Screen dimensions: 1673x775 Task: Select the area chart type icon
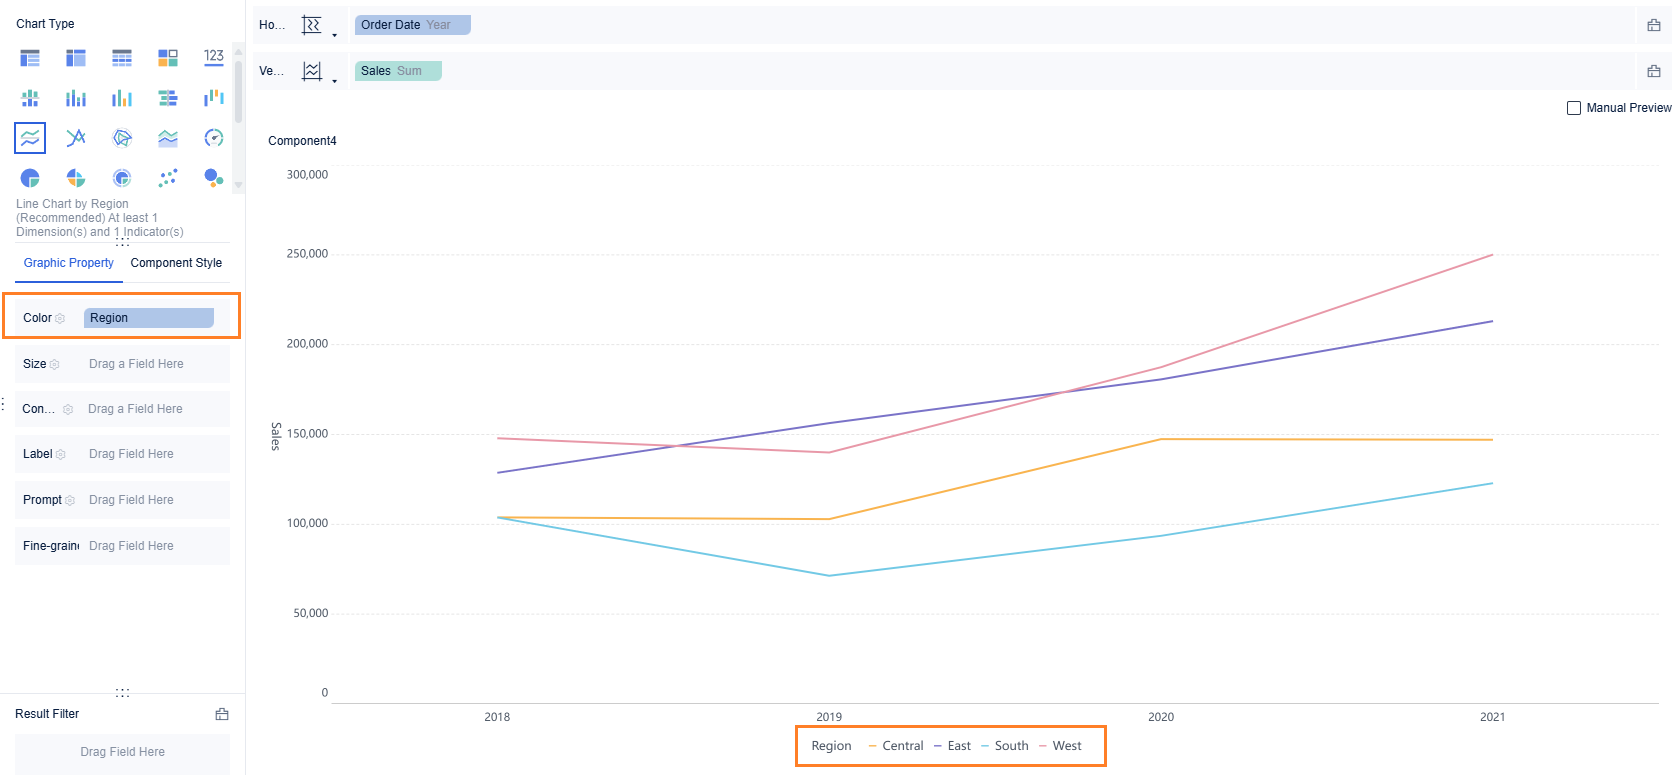pos(168,138)
